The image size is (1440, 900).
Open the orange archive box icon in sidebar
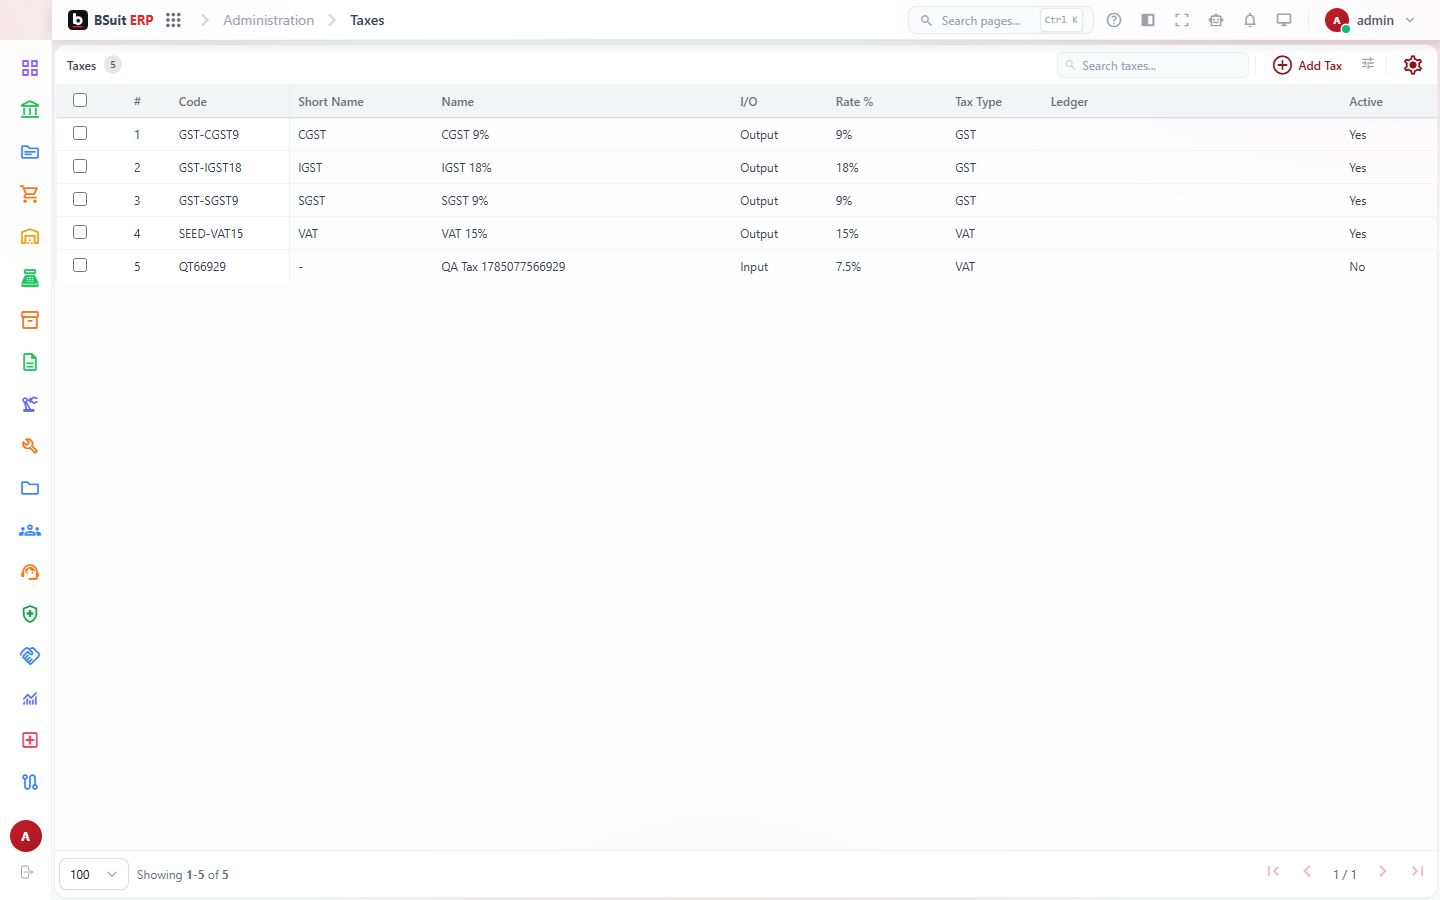click(30, 320)
